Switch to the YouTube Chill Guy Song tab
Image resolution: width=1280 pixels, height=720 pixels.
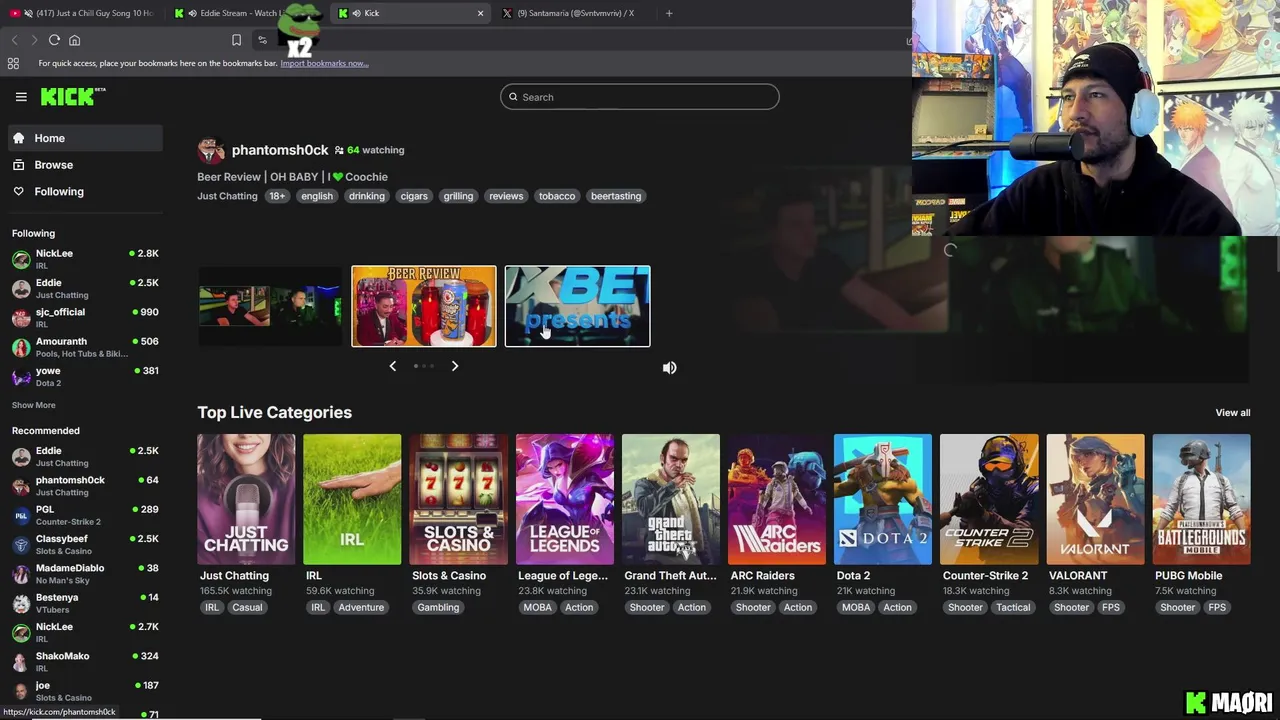tap(82, 13)
